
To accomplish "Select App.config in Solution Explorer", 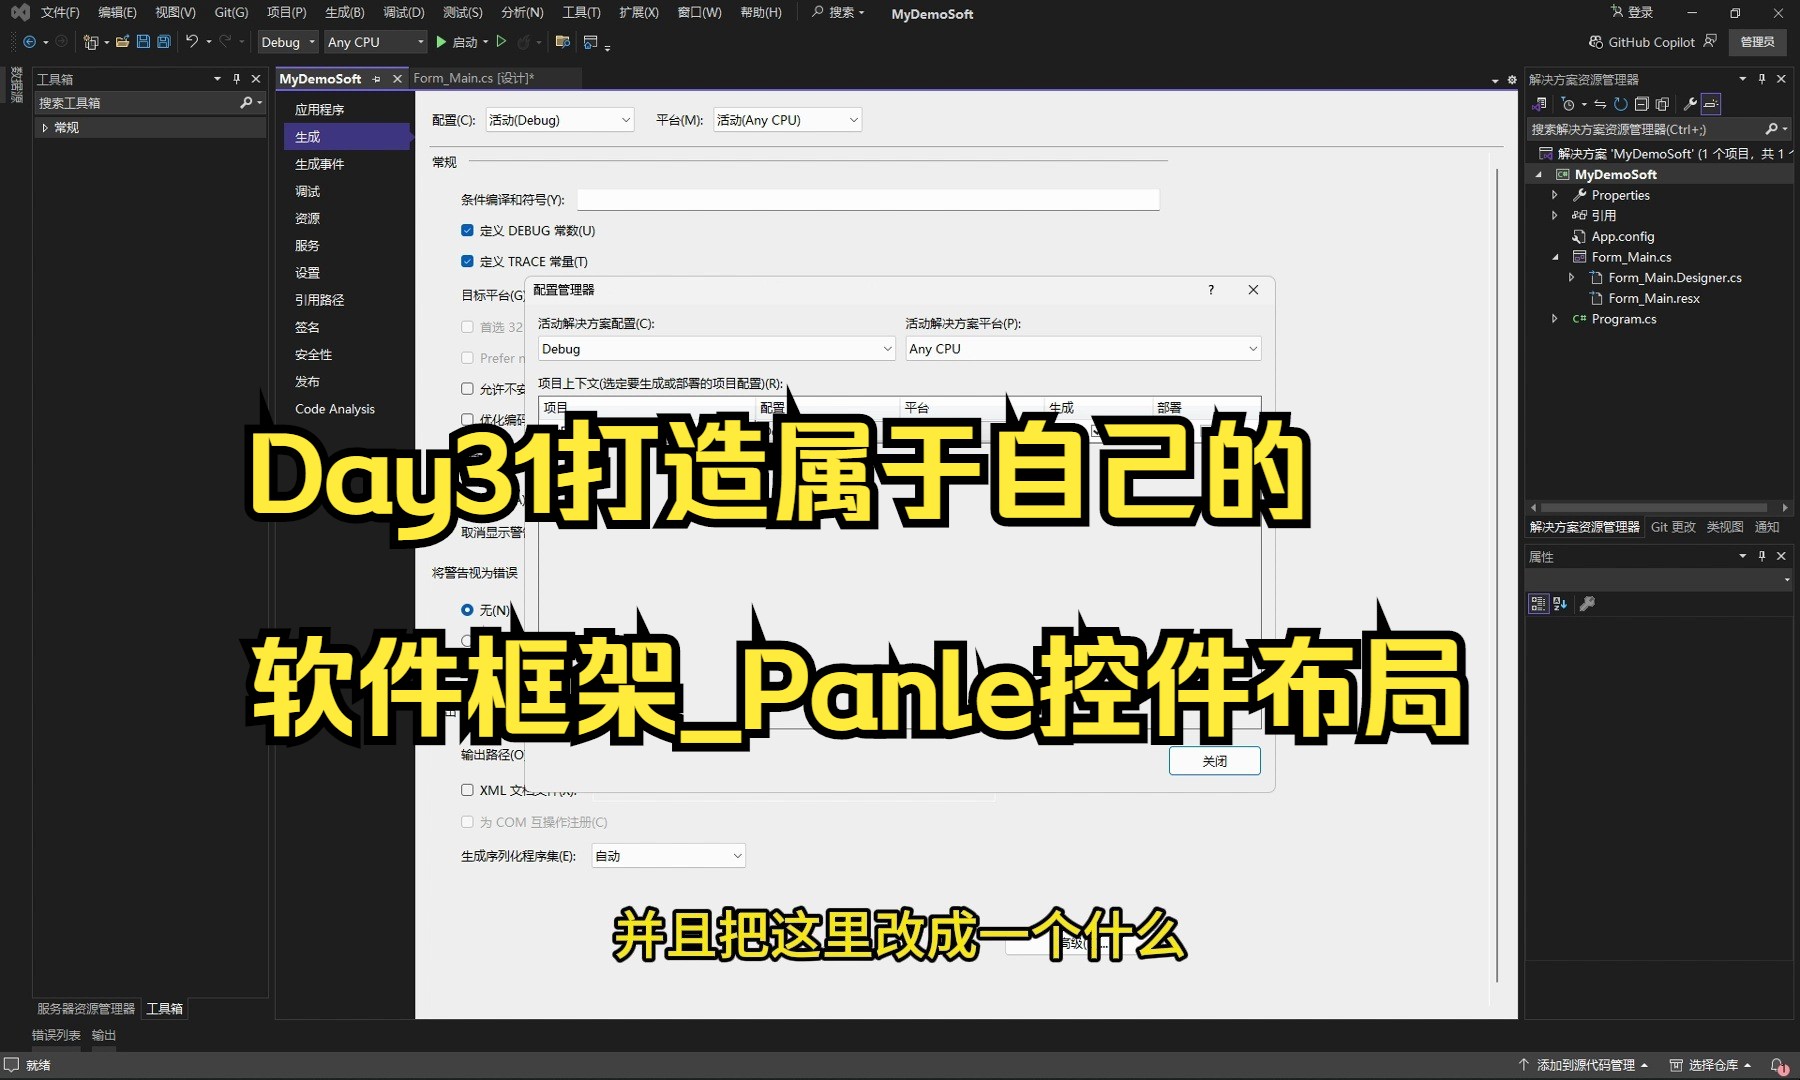I will point(1622,237).
